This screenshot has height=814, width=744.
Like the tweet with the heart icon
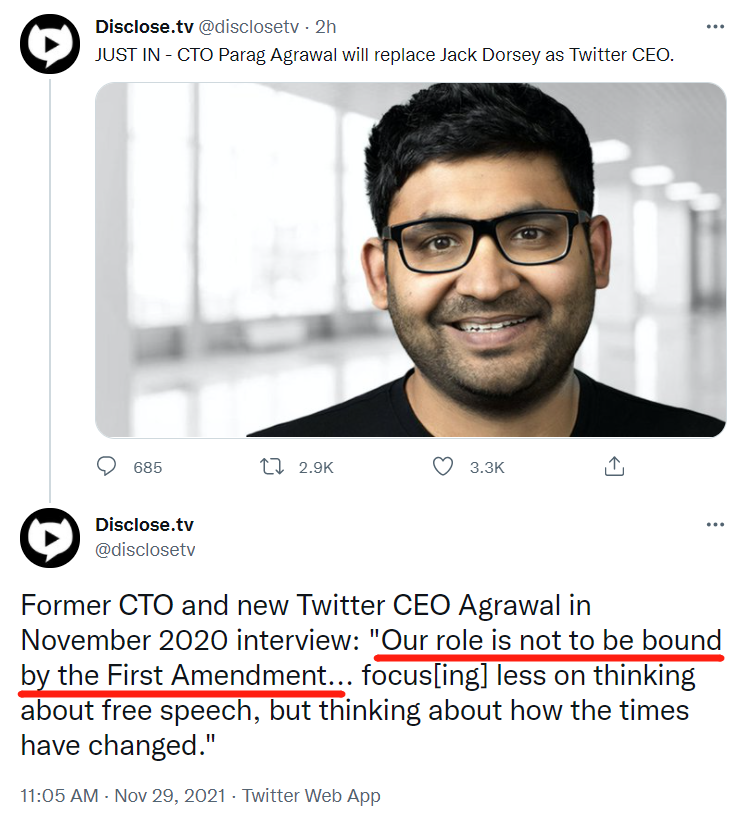[443, 466]
